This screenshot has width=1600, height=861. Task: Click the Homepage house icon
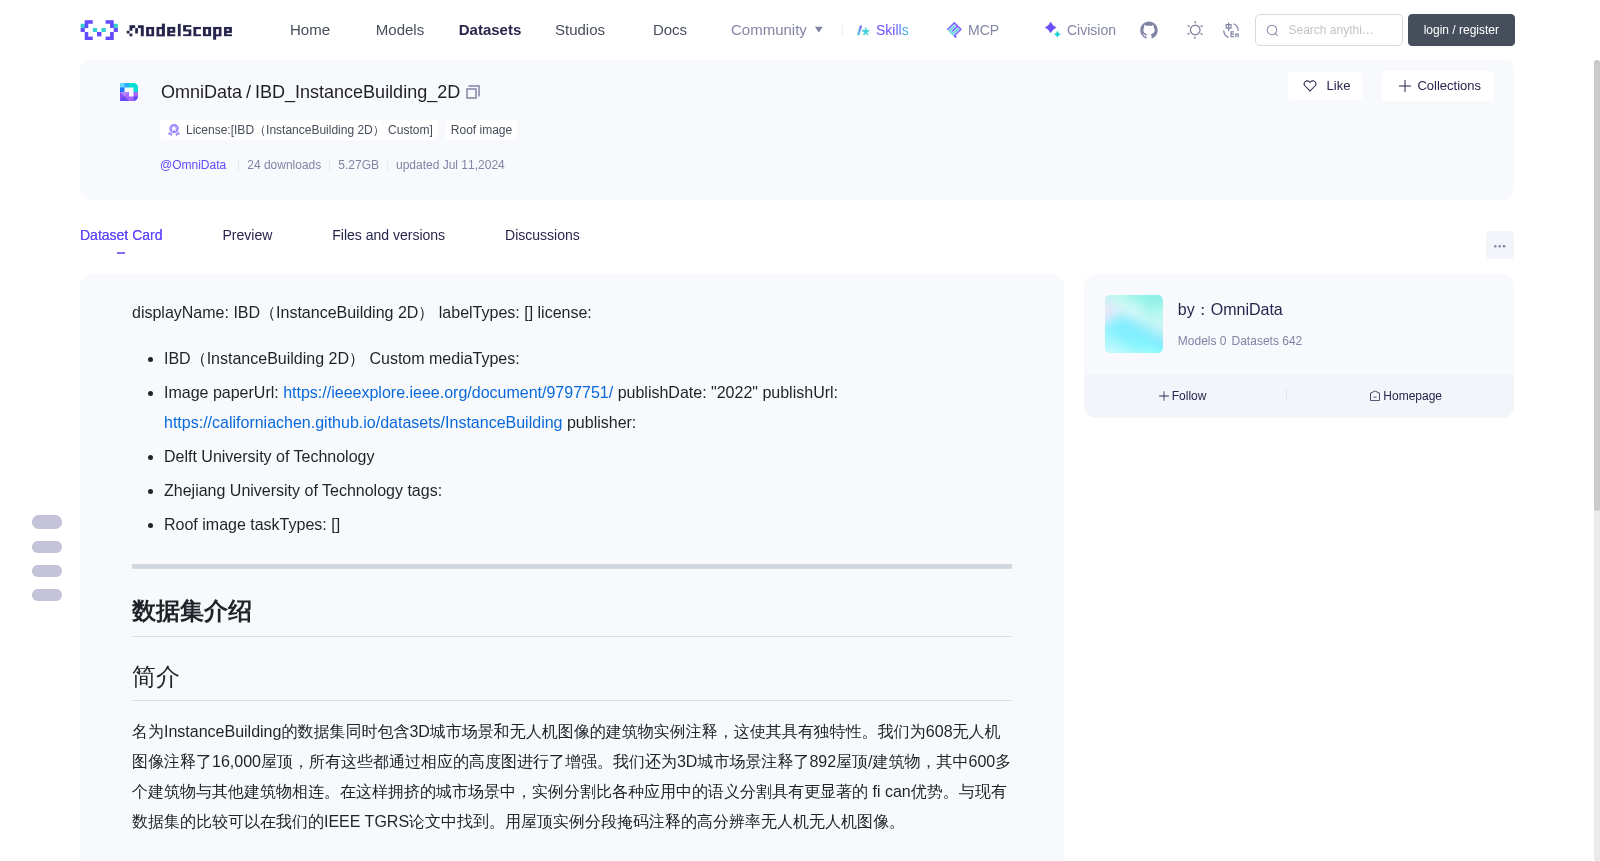(x=1375, y=396)
